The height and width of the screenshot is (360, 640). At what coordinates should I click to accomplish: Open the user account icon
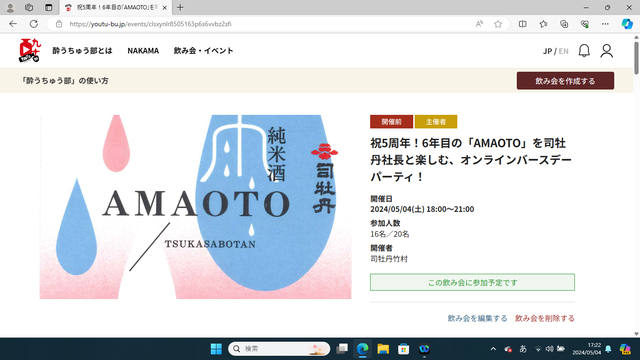click(x=607, y=51)
